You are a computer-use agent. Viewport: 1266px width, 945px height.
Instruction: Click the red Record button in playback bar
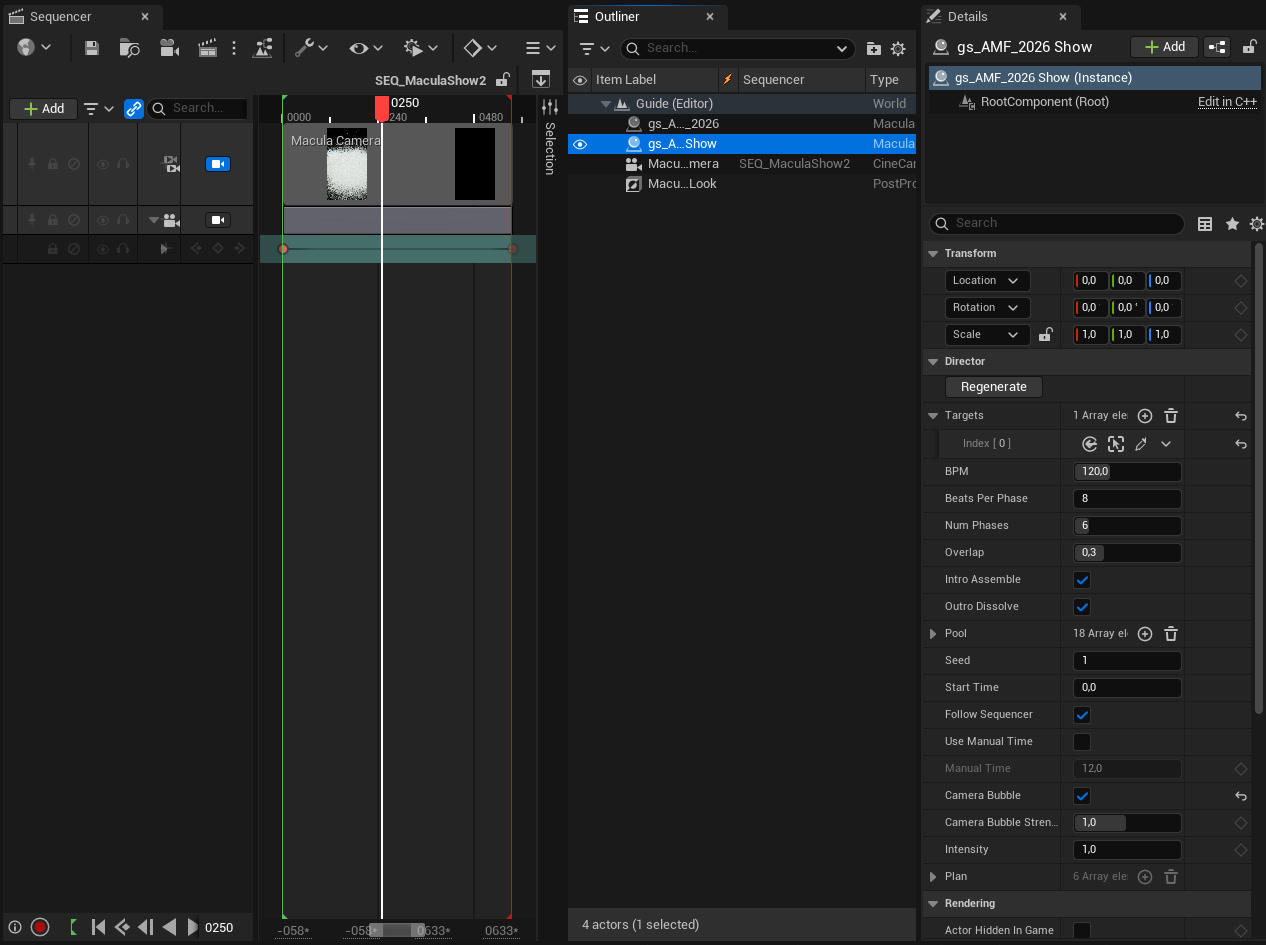point(40,927)
